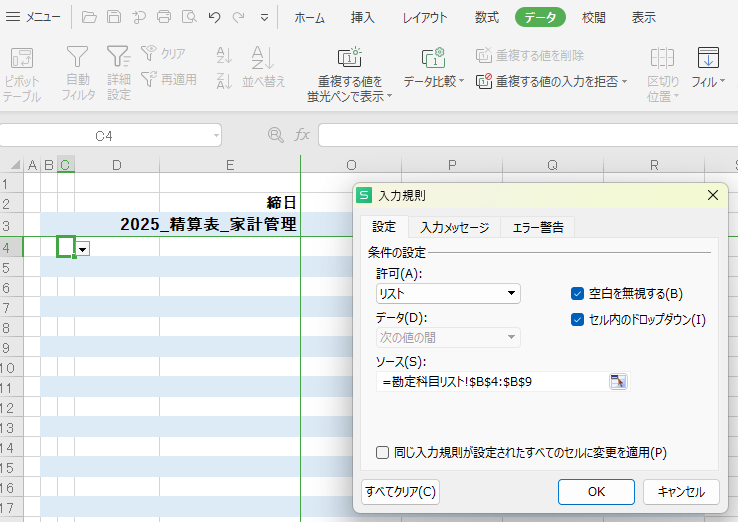The image size is (738, 522).
Task: Expand the dropdown arrow next to cell C4
Action: pos(83,247)
